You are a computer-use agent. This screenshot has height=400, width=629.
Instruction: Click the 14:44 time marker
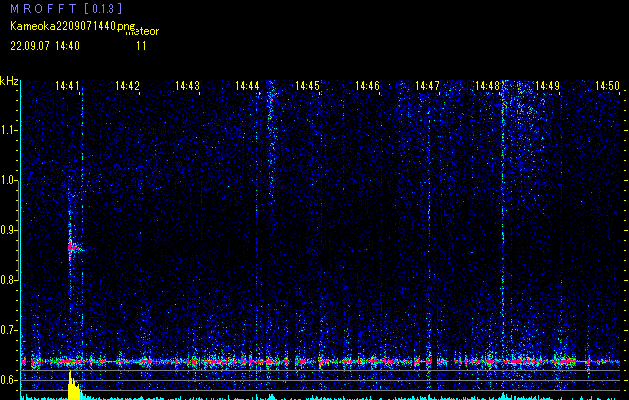247,86
